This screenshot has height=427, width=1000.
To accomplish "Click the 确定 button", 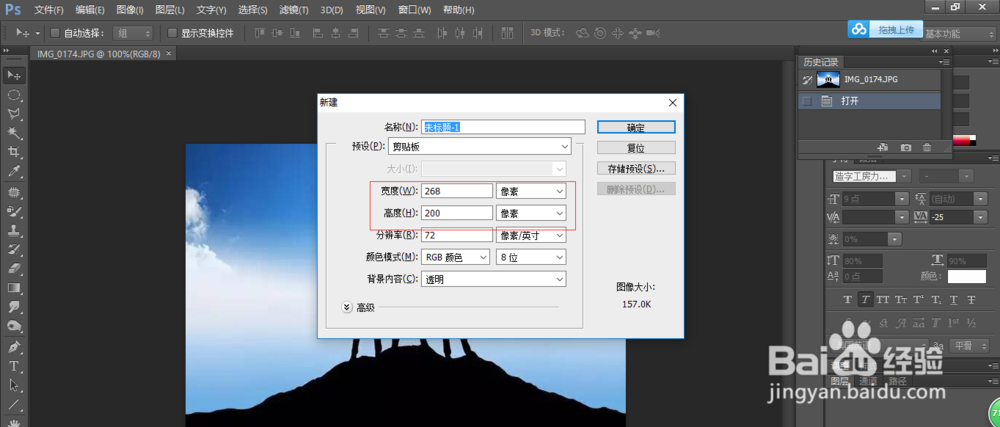I will 636,127.
